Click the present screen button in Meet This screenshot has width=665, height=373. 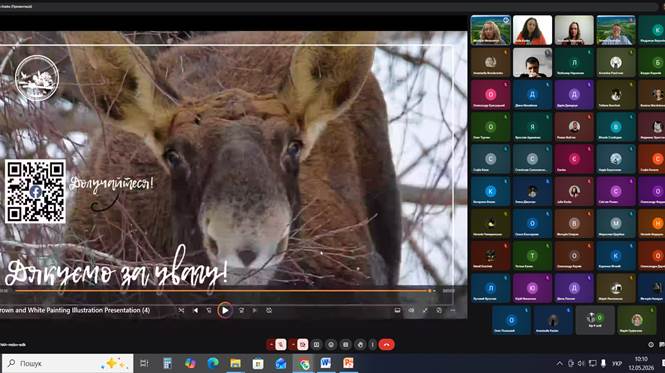[316, 345]
